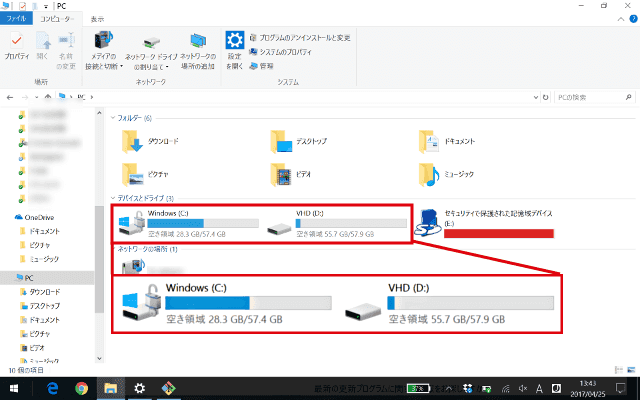Viewport: 640px width, 400px height.
Task: Switch to the 表示 ribbon tab
Action: [96, 19]
